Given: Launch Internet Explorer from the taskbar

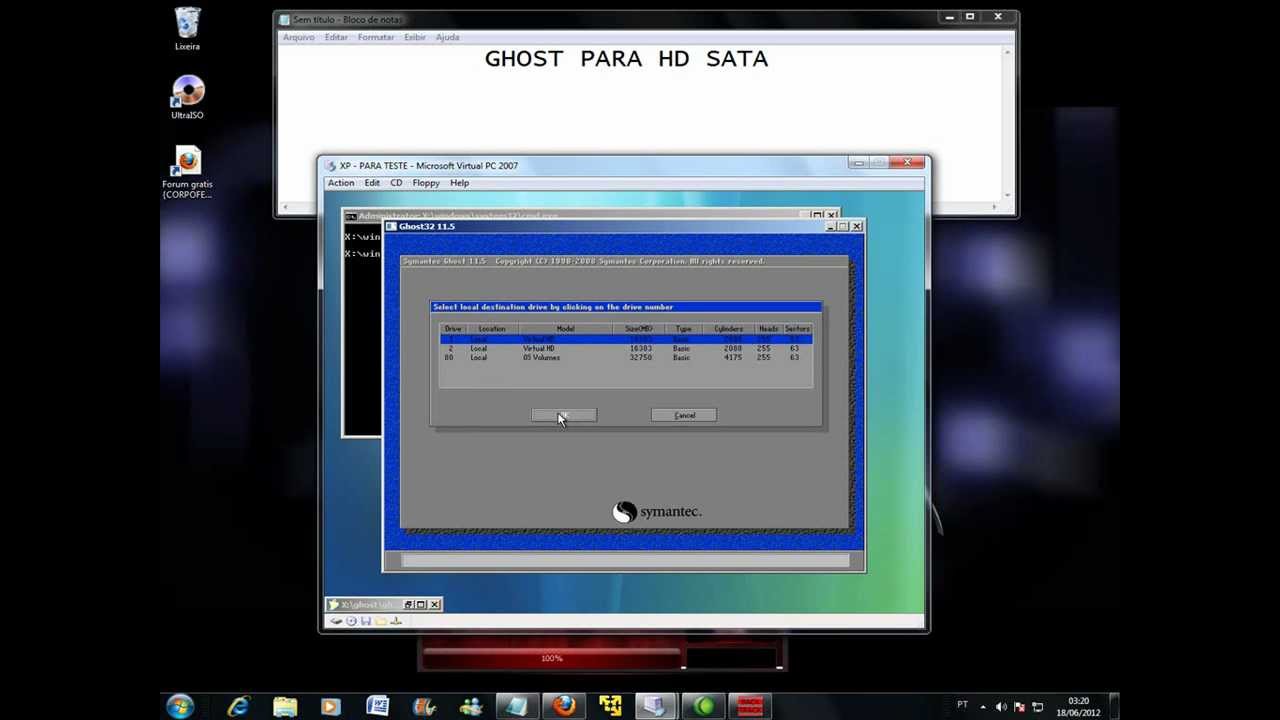Looking at the screenshot, I should [x=238, y=707].
